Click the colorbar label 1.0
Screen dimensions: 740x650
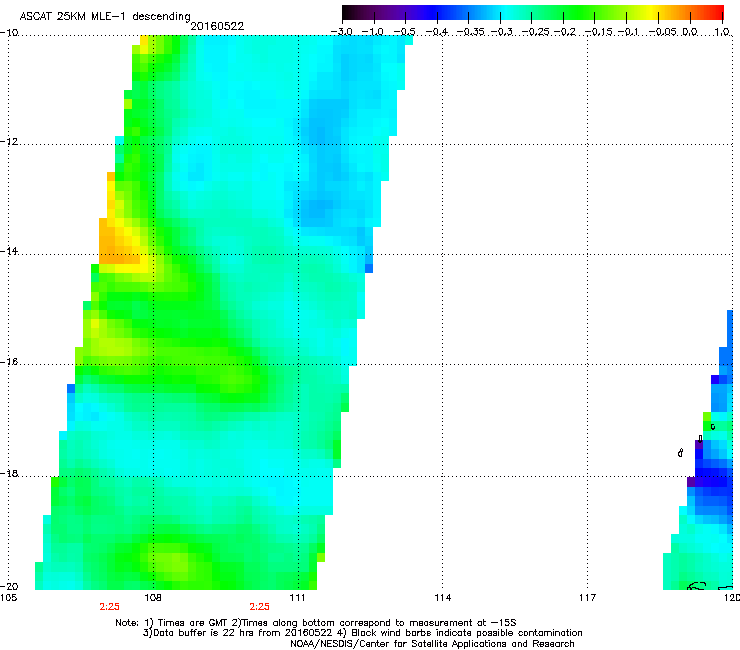722,32
